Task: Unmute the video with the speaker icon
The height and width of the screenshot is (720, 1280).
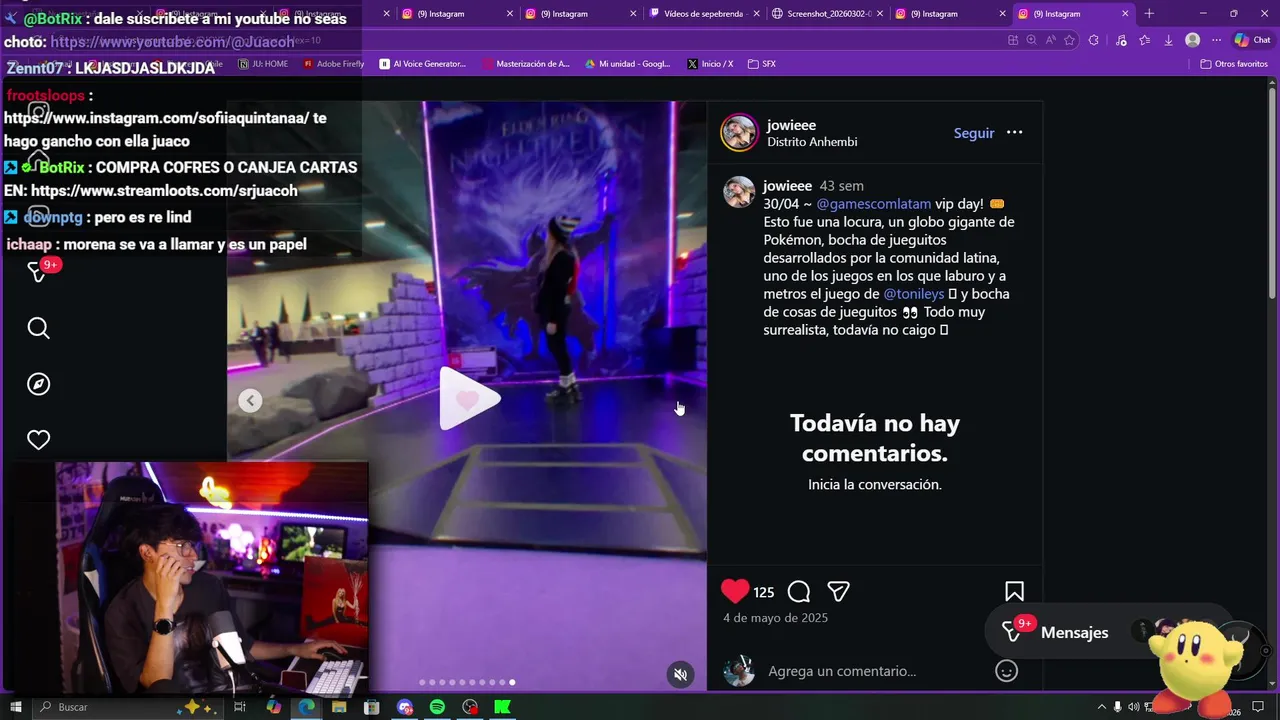Action: click(680, 675)
